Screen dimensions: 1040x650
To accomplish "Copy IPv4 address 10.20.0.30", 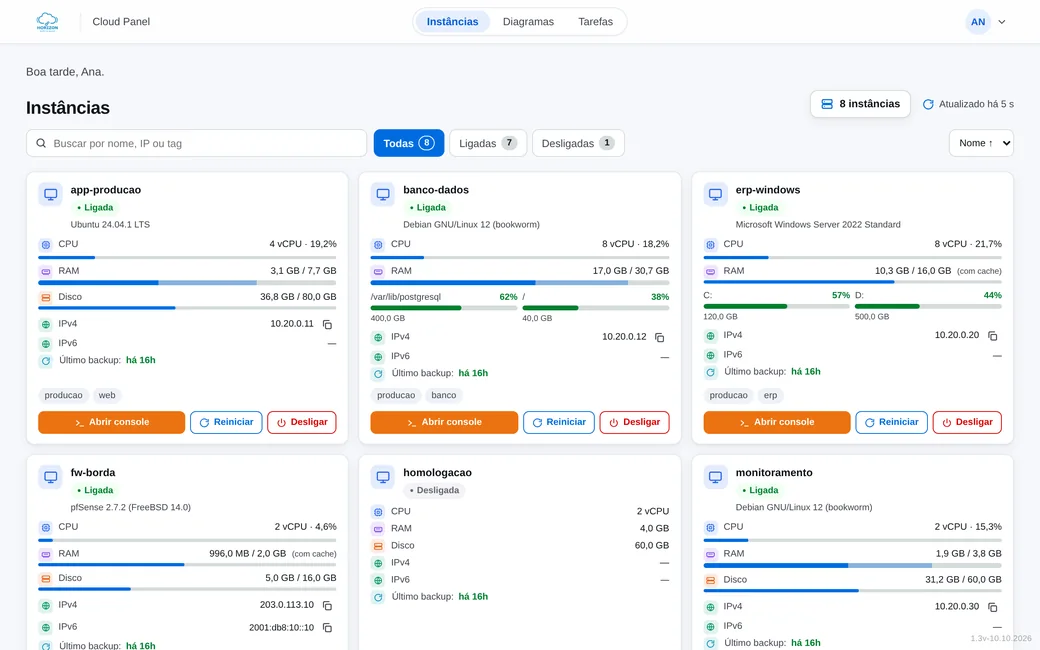I will [992, 607].
